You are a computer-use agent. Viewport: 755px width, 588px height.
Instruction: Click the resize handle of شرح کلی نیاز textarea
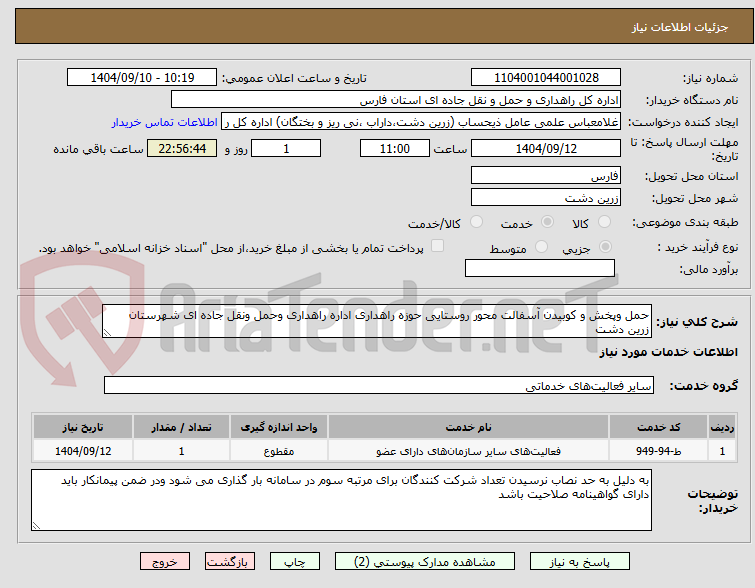coord(107,333)
